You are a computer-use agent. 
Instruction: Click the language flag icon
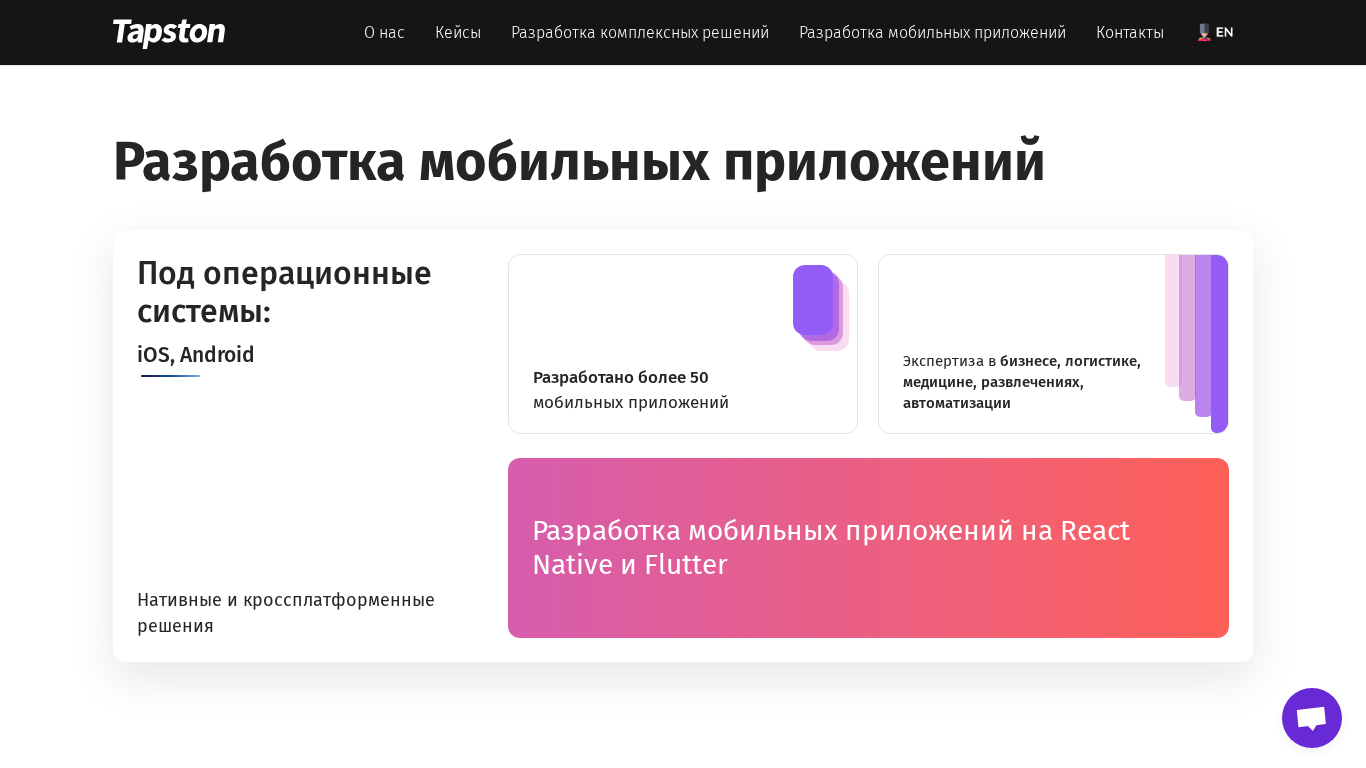tap(1204, 33)
